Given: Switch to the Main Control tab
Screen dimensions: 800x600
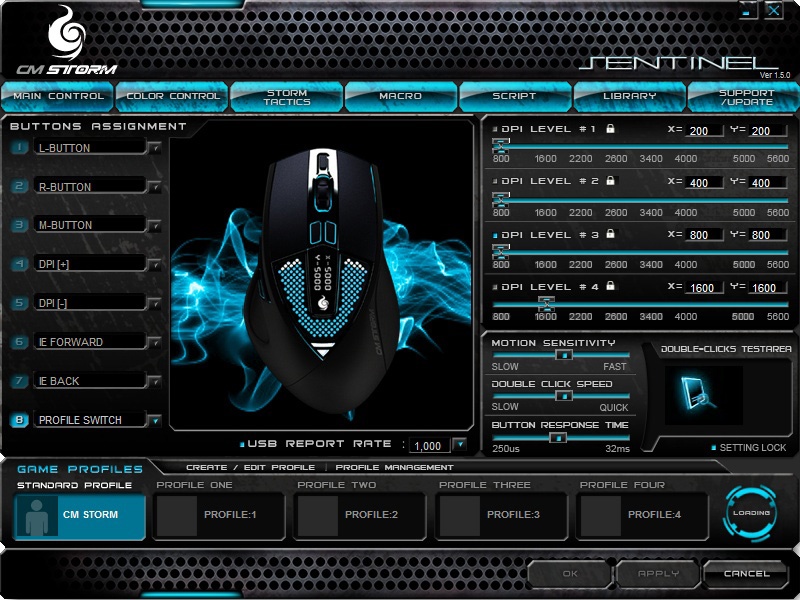Looking at the screenshot, I should coord(58,96).
